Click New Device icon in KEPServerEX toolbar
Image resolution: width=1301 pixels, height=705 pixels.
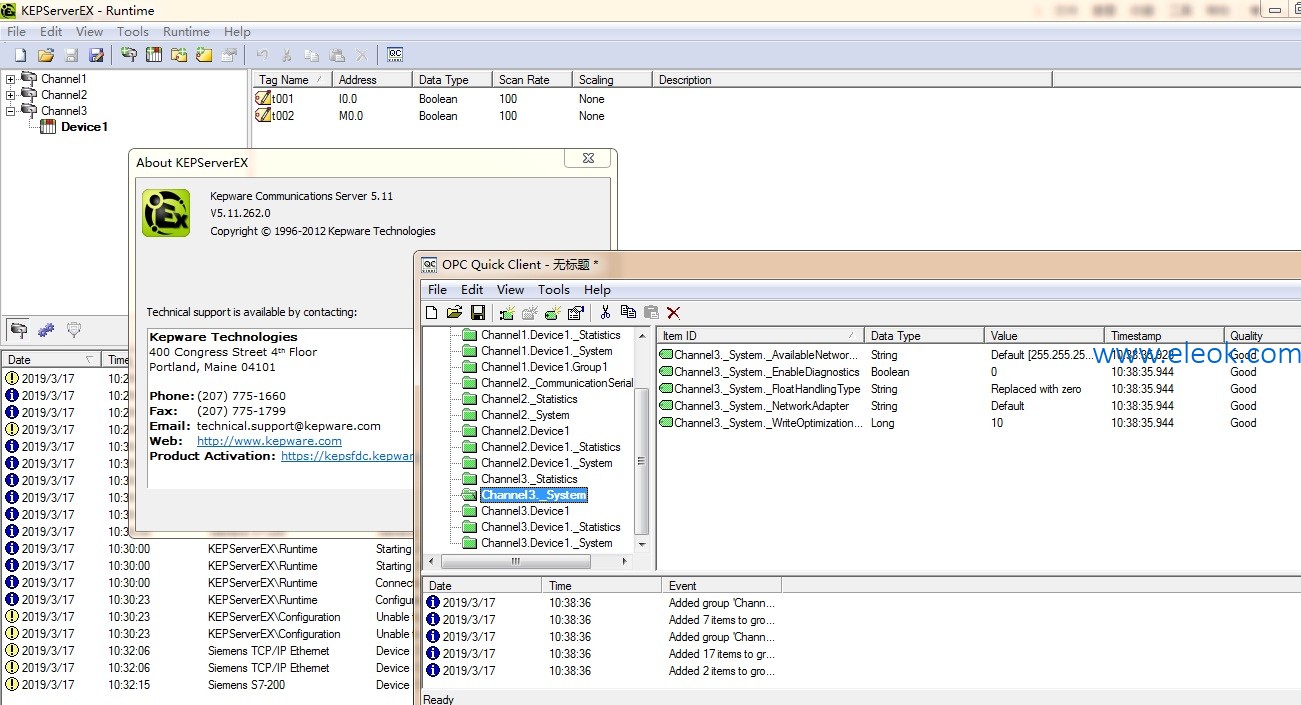[154, 55]
